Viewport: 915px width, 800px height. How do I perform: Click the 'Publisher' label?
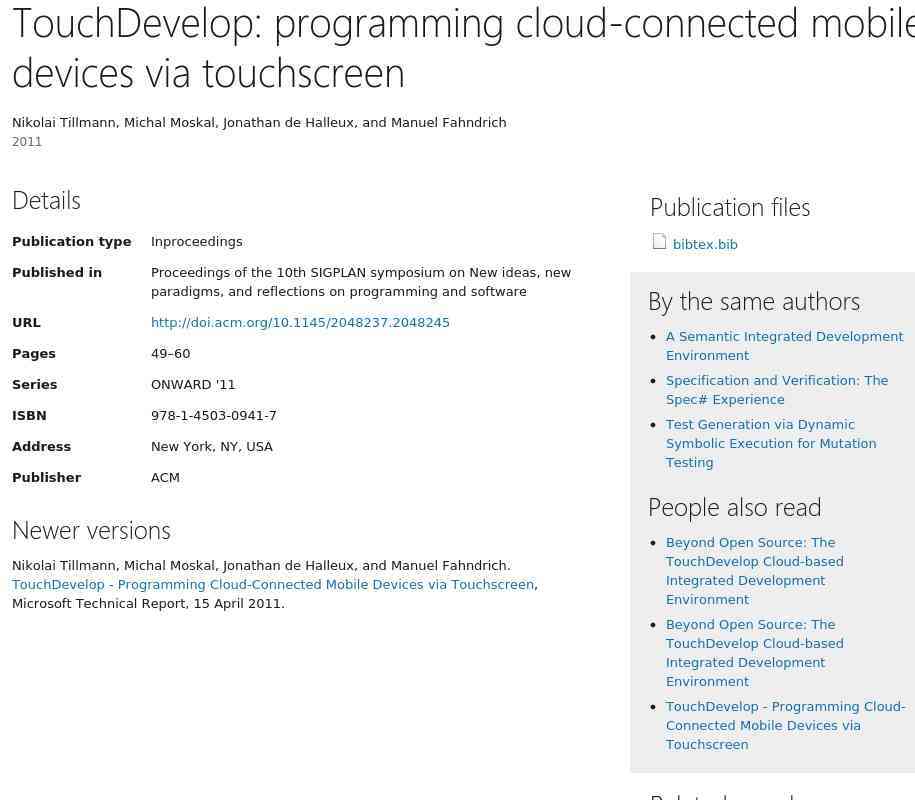pyautogui.click(x=47, y=477)
